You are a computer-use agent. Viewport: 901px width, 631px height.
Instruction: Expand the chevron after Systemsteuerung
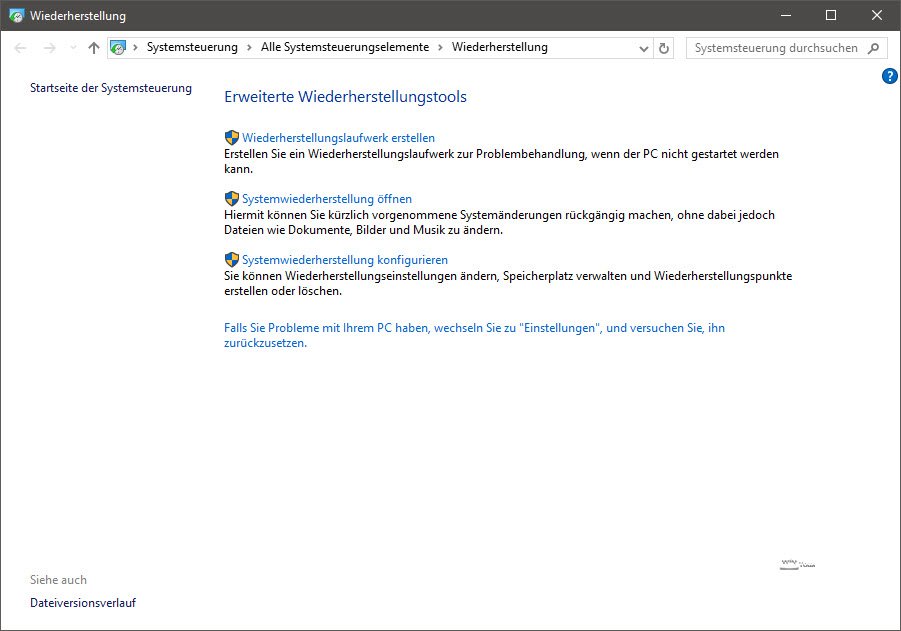tap(249, 48)
